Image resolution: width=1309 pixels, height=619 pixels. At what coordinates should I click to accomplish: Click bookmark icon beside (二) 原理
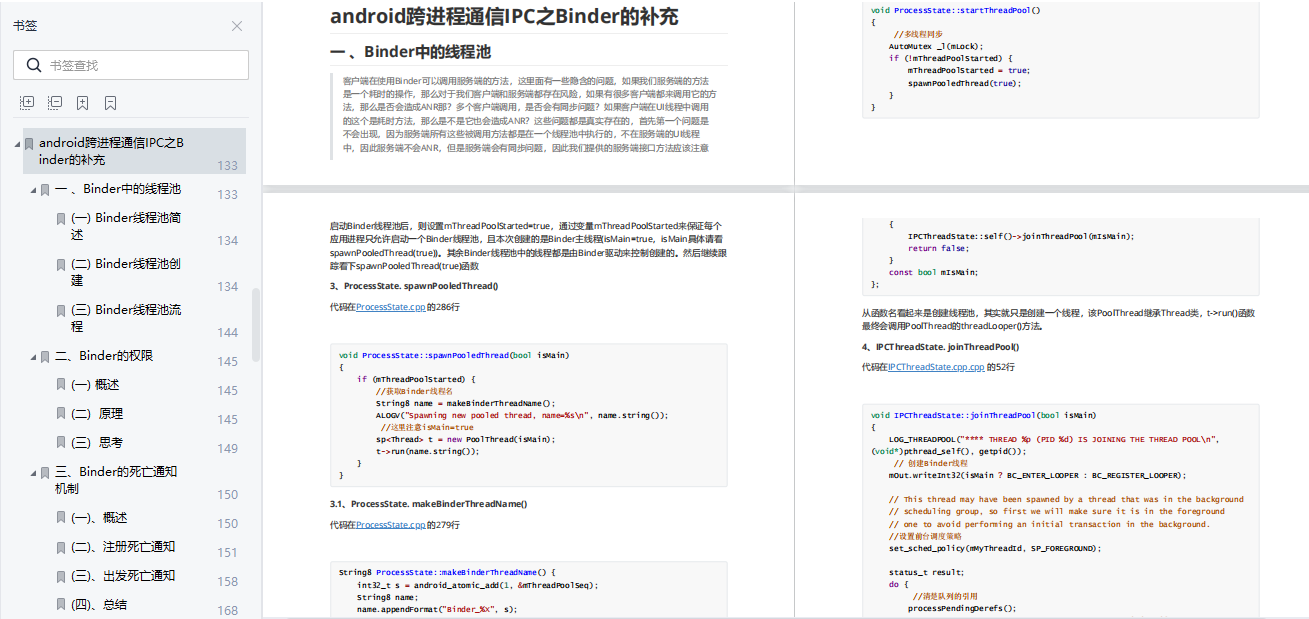[x=60, y=414]
